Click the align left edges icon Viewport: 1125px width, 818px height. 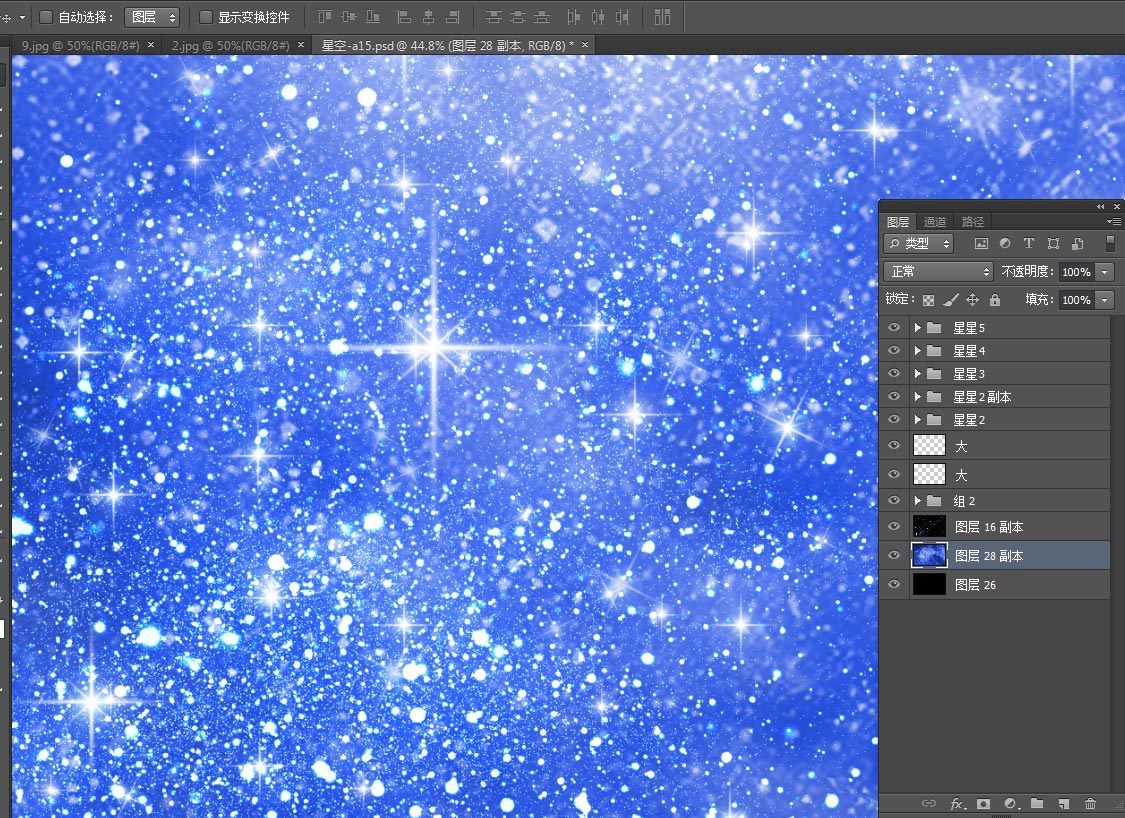[404, 17]
